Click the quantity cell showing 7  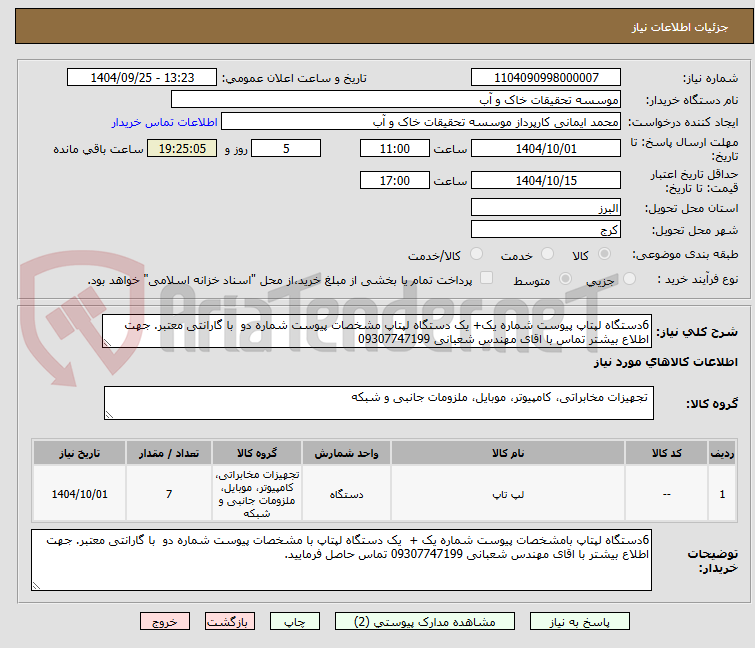[169, 494]
